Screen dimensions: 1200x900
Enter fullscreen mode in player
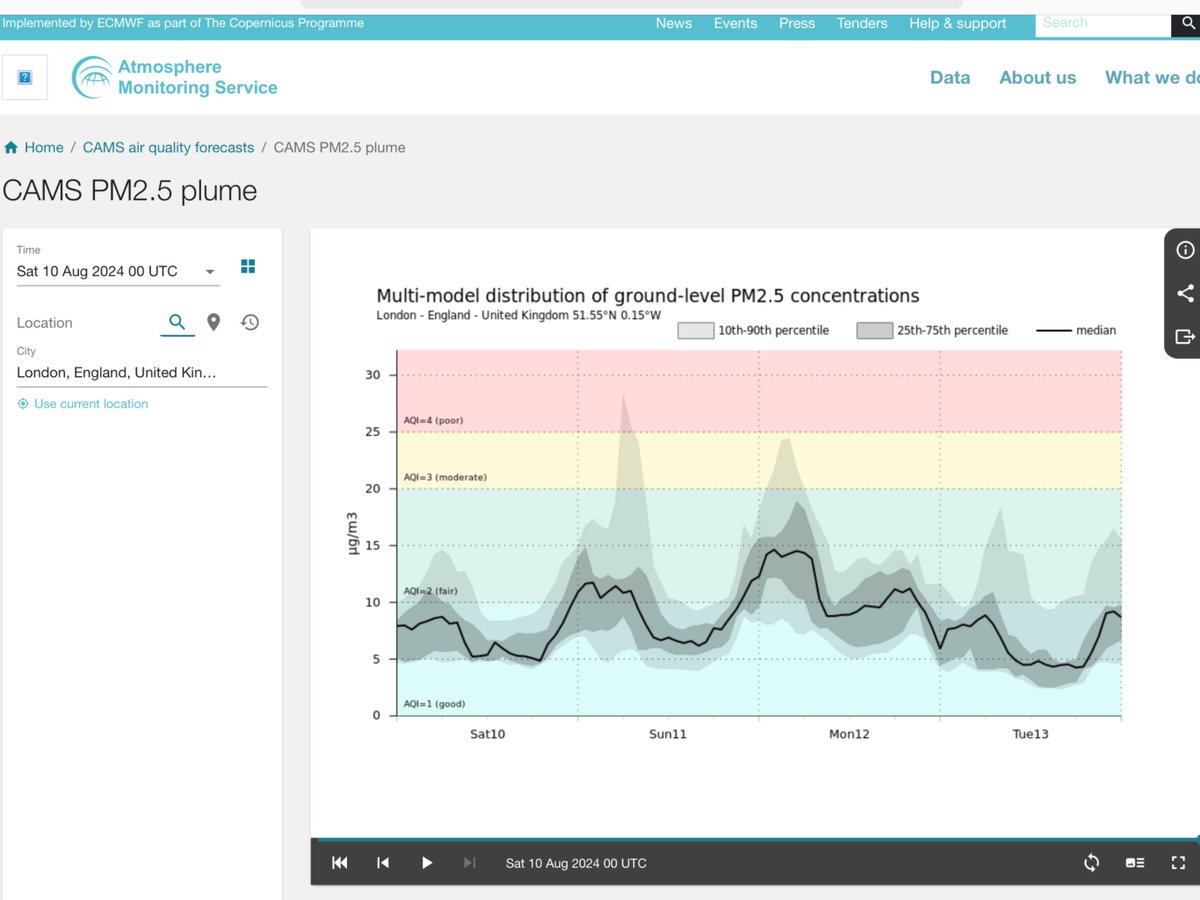(1178, 863)
